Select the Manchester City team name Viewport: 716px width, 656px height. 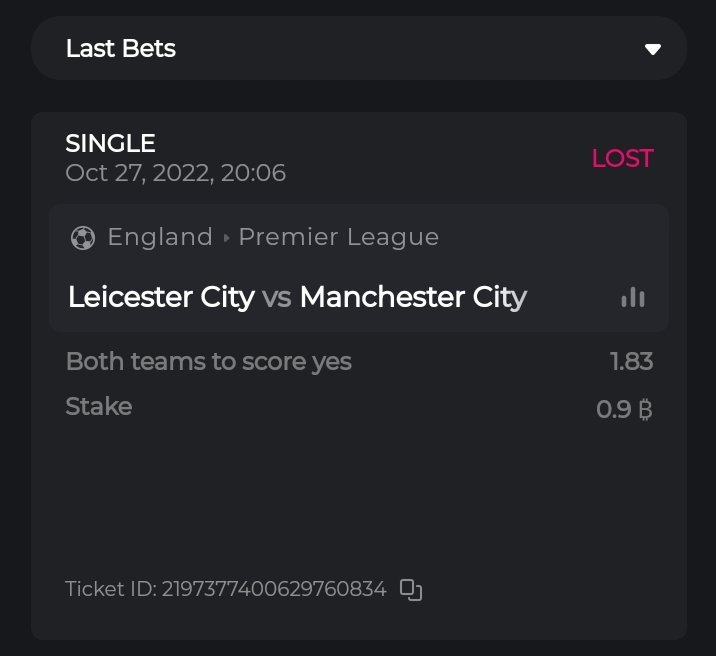click(x=413, y=297)
